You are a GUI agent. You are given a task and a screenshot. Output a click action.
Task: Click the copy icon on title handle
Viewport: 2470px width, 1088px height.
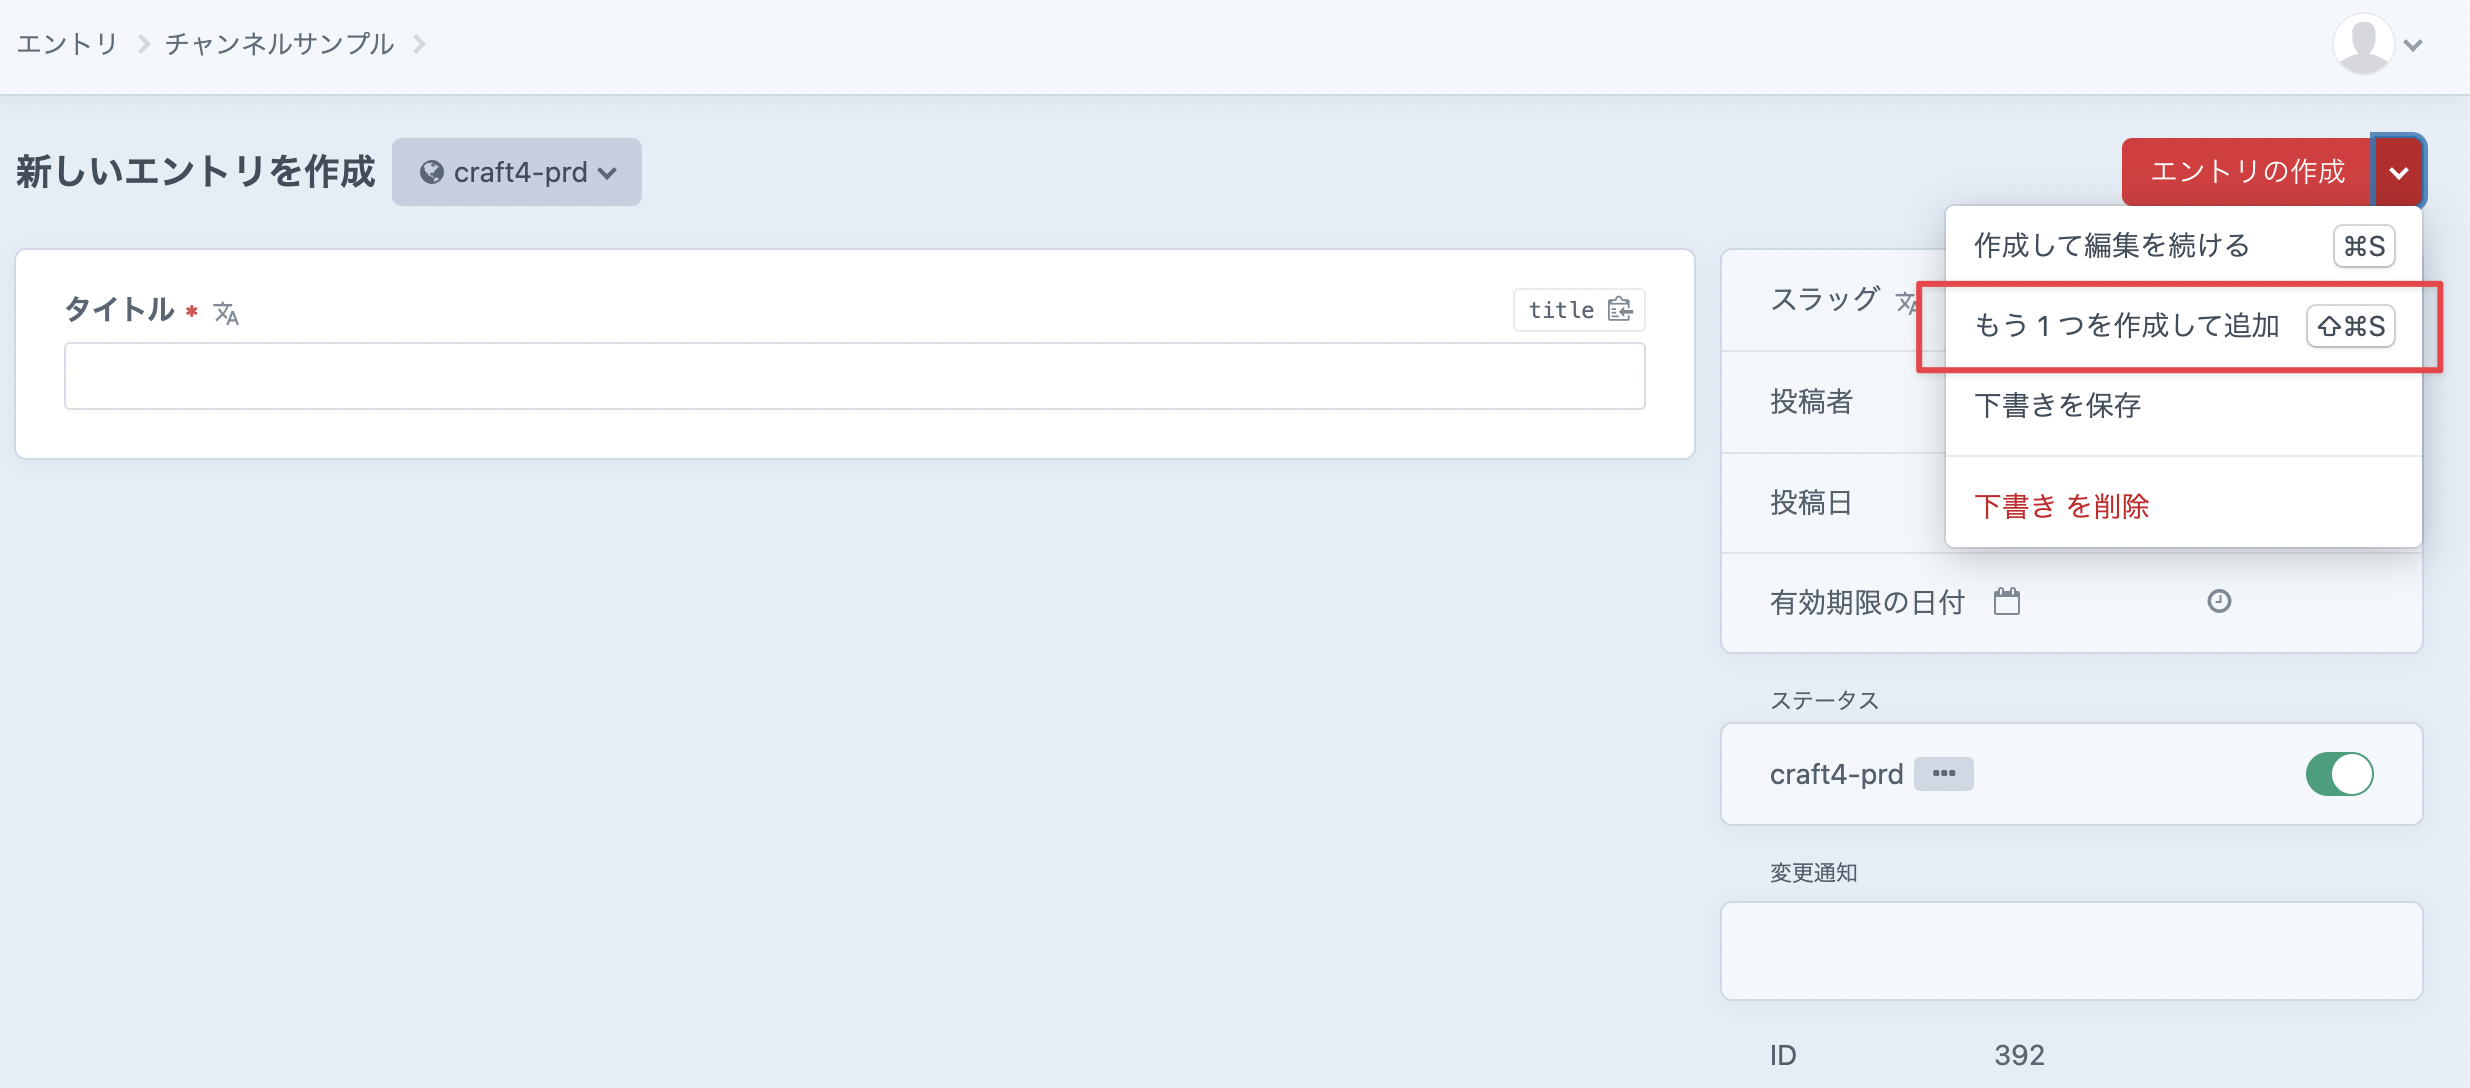pos(1620,310)
